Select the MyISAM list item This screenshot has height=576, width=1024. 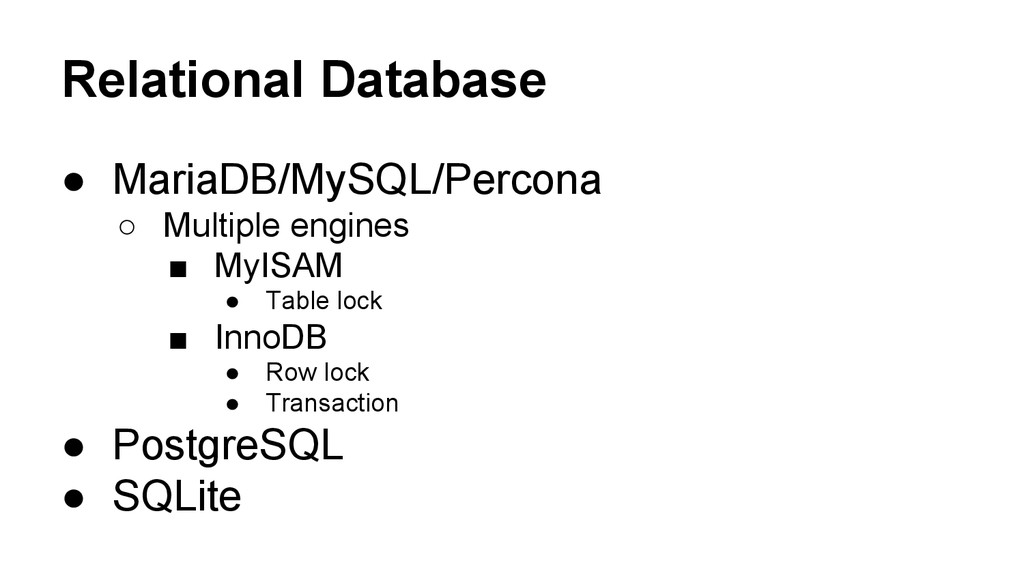point(278,266)
